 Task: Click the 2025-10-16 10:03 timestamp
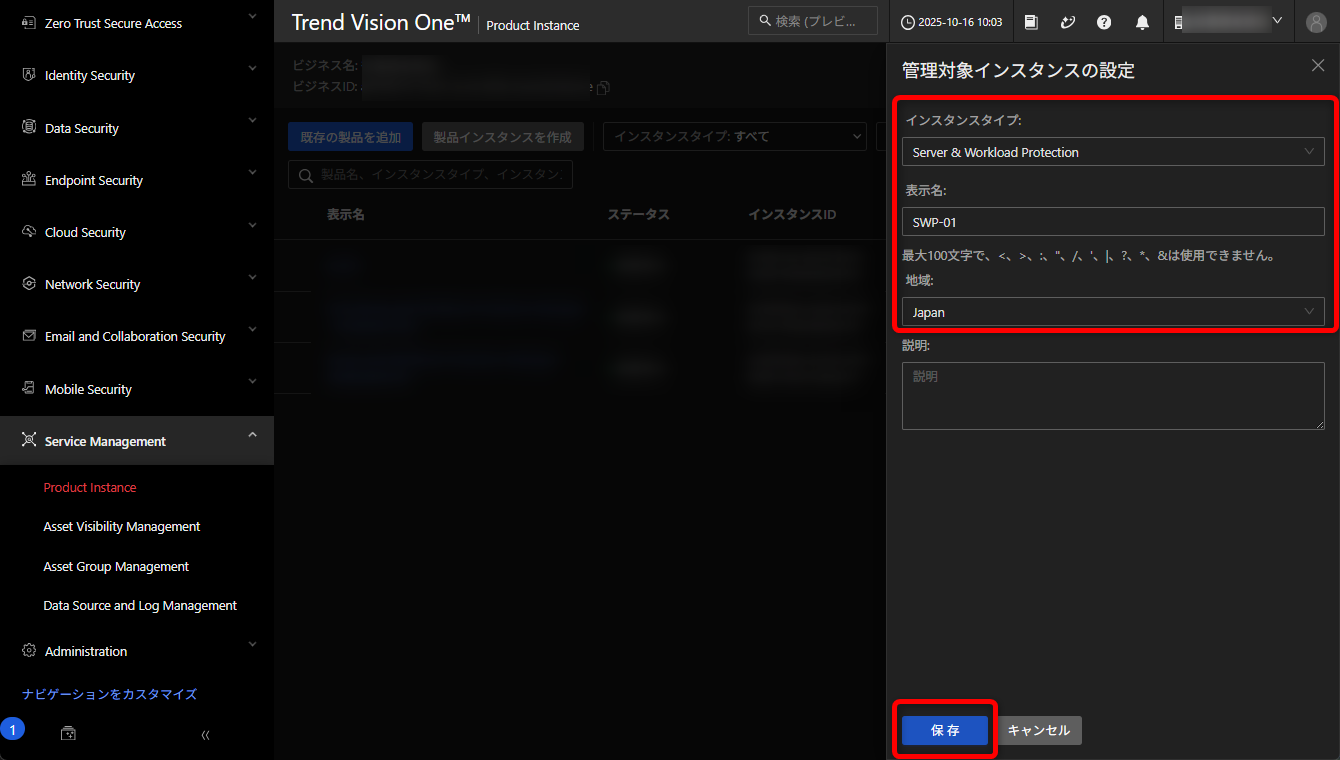[x=961, y=22]
